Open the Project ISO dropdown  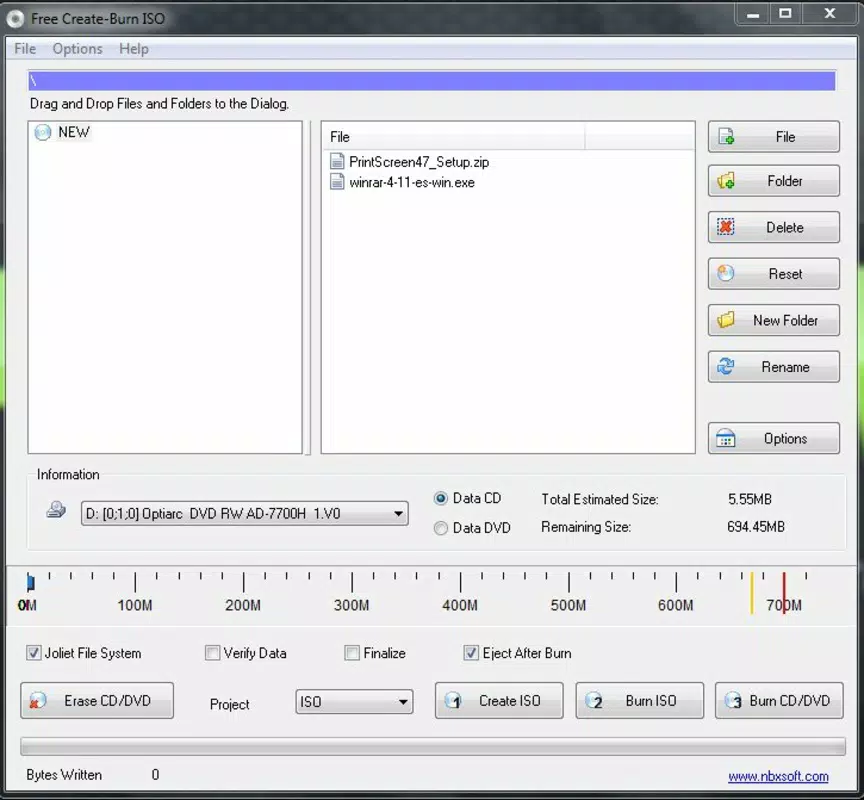(x=354, y=701)
